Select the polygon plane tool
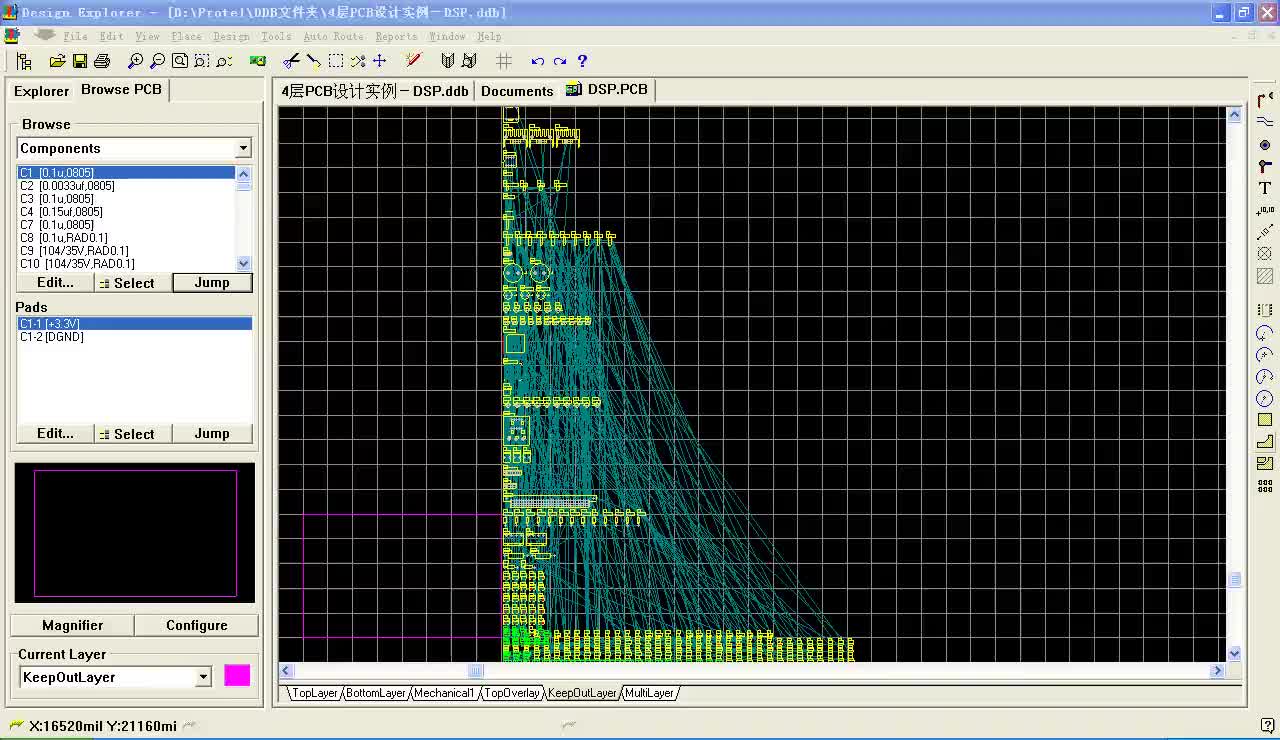The height and width of the screenshot is (740, 1280). point(1265,442)
